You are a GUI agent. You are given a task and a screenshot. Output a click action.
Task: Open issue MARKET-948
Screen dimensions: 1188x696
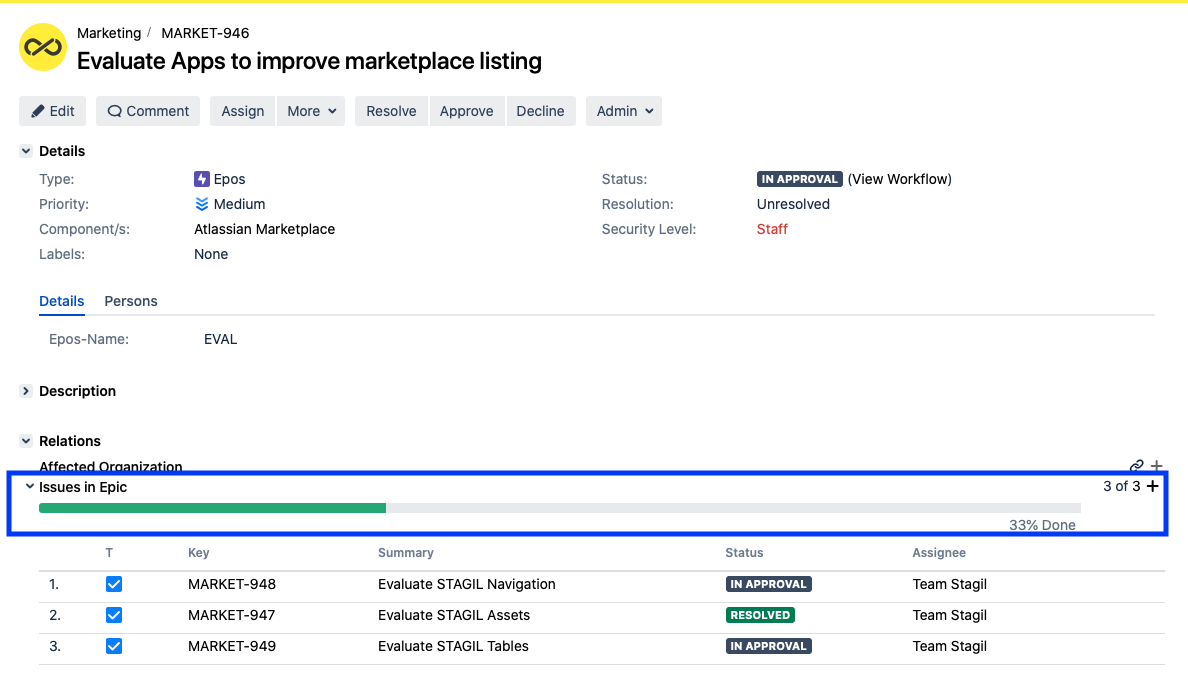coord(232,585)
